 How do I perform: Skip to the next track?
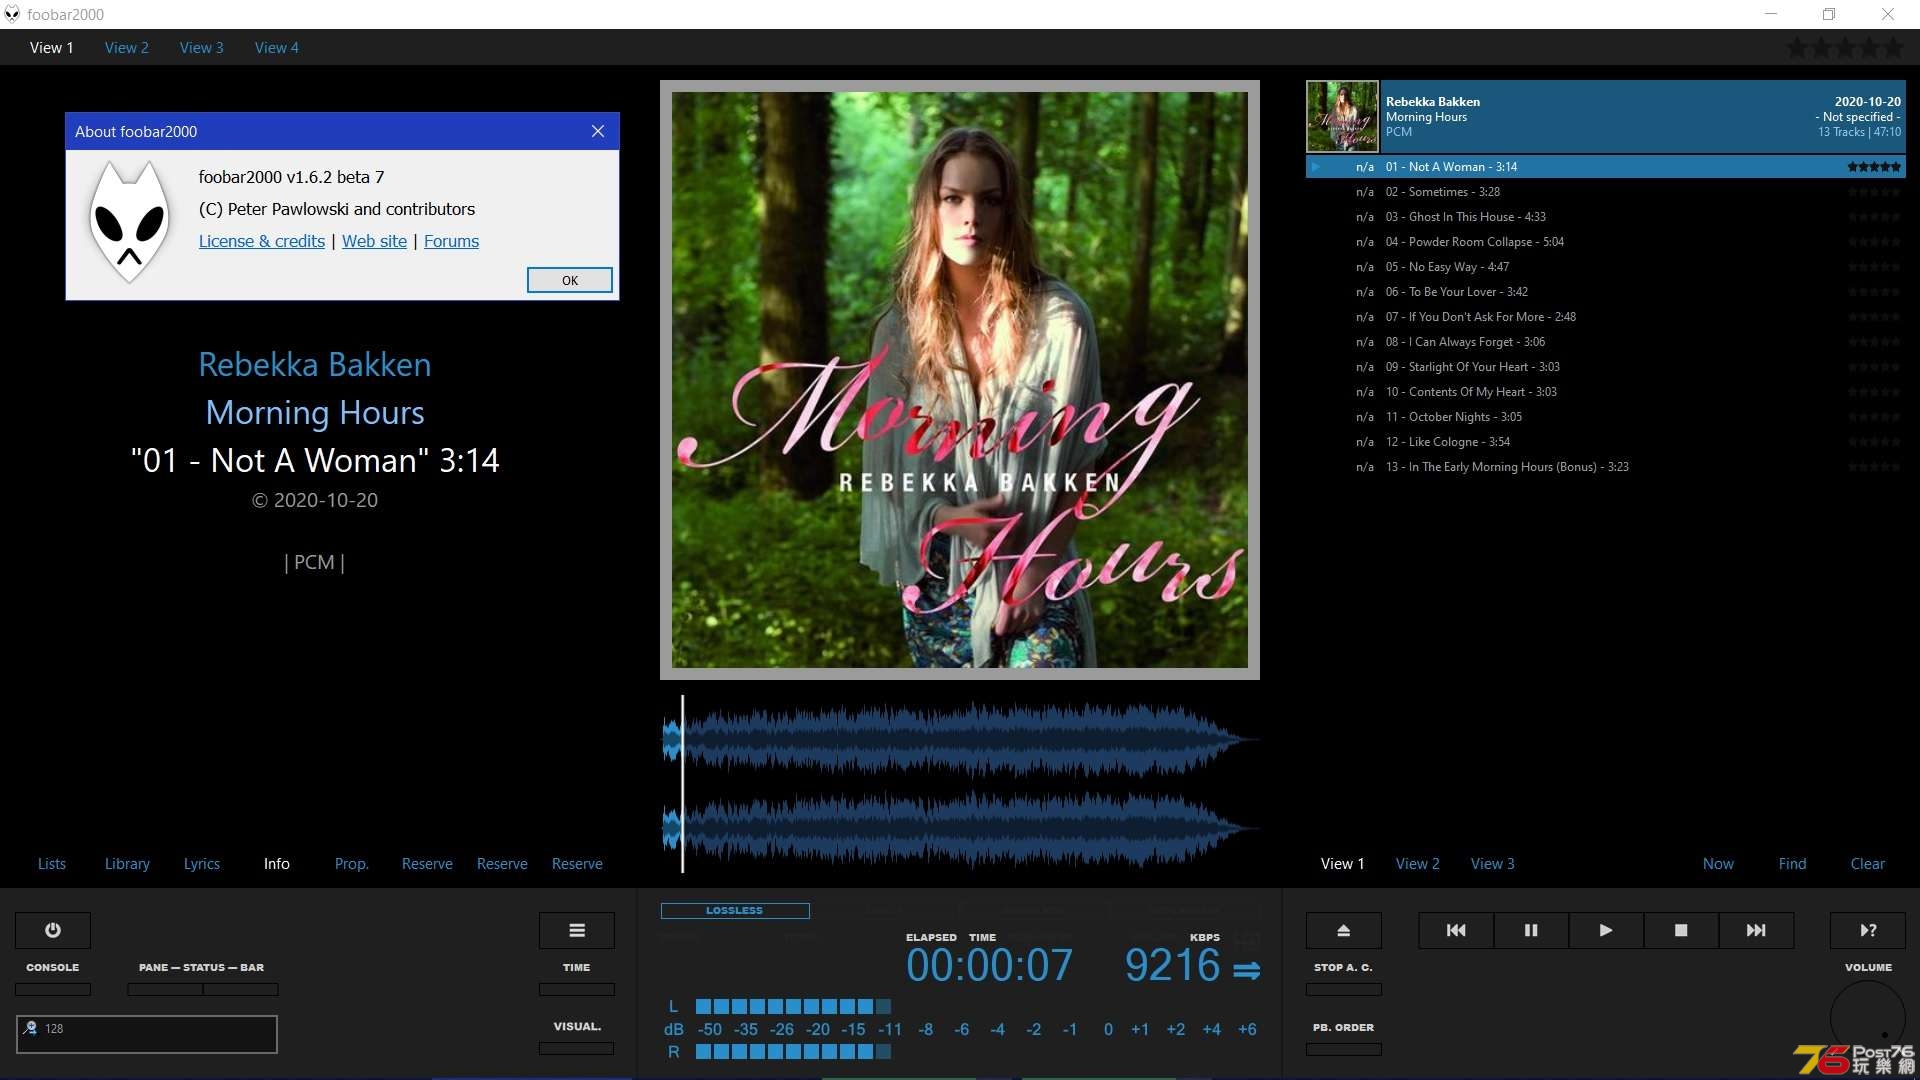1756,930
